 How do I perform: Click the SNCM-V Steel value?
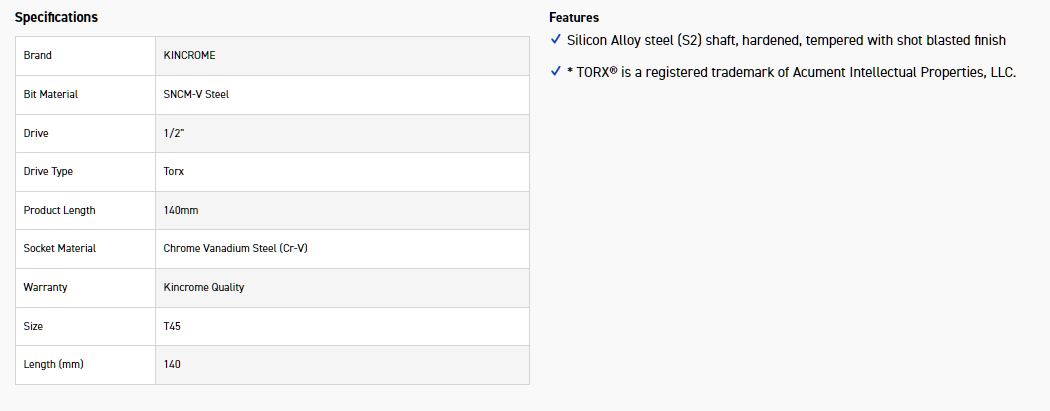pos(197,95)
